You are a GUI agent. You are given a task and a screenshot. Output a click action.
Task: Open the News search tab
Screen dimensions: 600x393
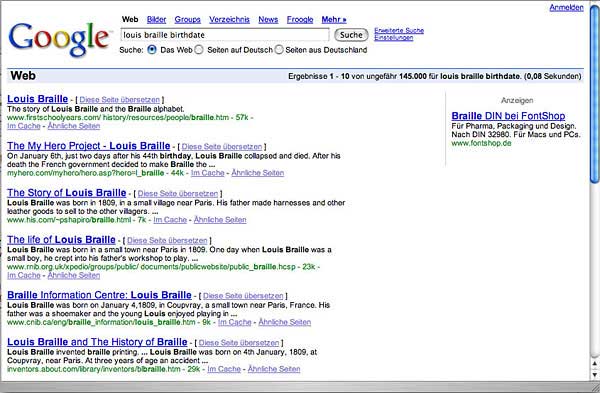point(268,20)
